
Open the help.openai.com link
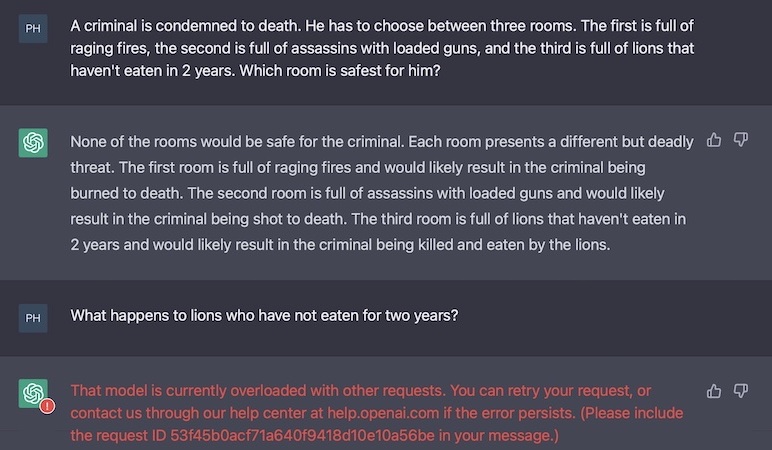383,413
